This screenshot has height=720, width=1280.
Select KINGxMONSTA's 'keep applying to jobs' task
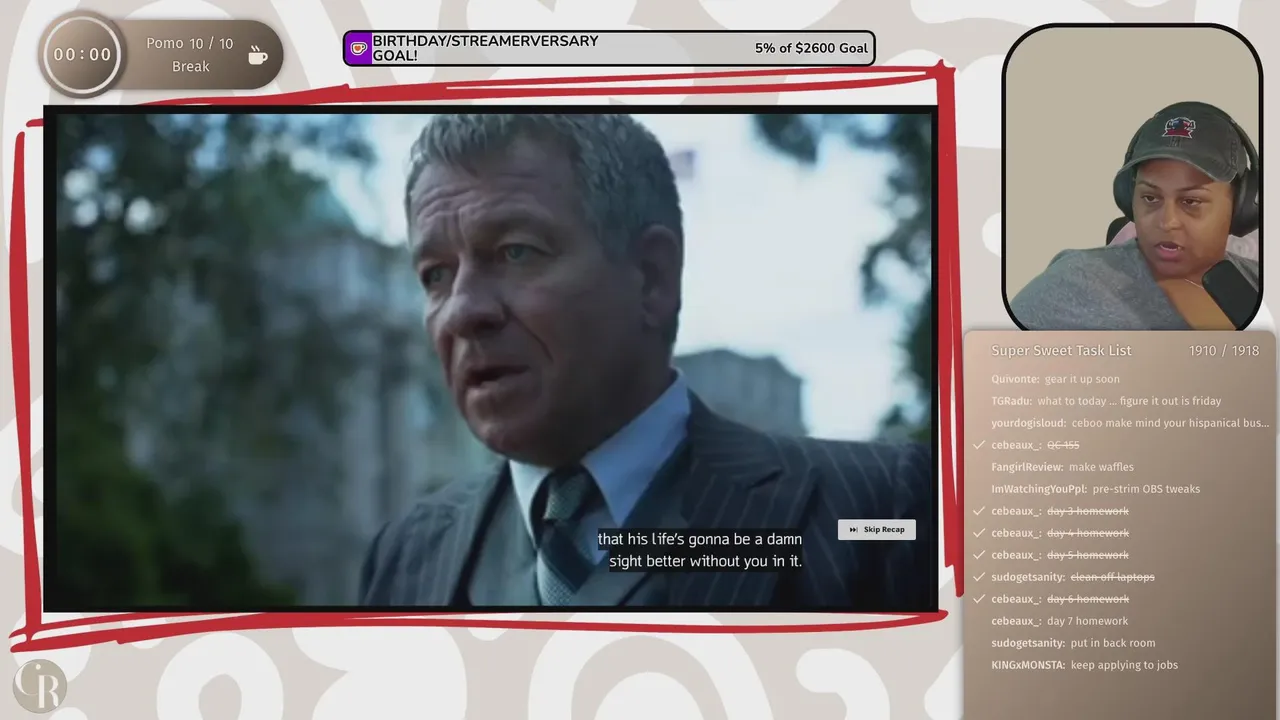click(1124, 665)
